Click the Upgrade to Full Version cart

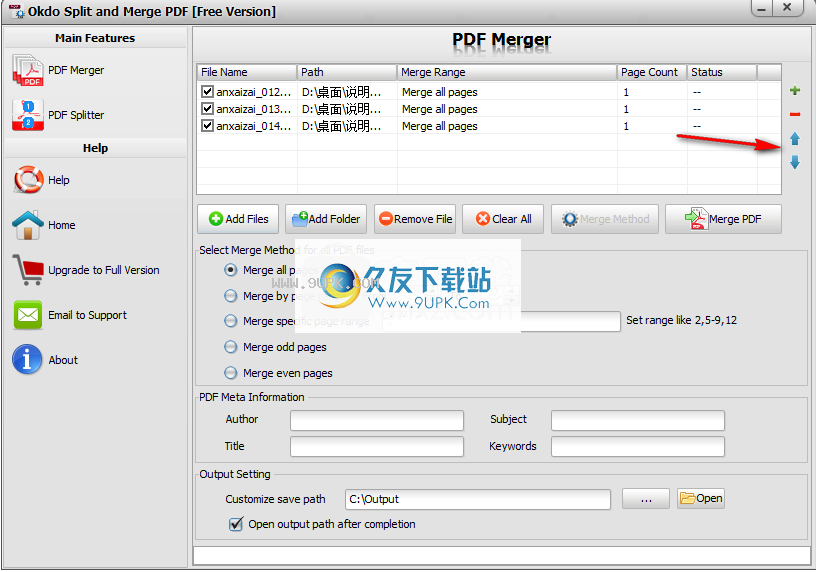coord(28,270)
